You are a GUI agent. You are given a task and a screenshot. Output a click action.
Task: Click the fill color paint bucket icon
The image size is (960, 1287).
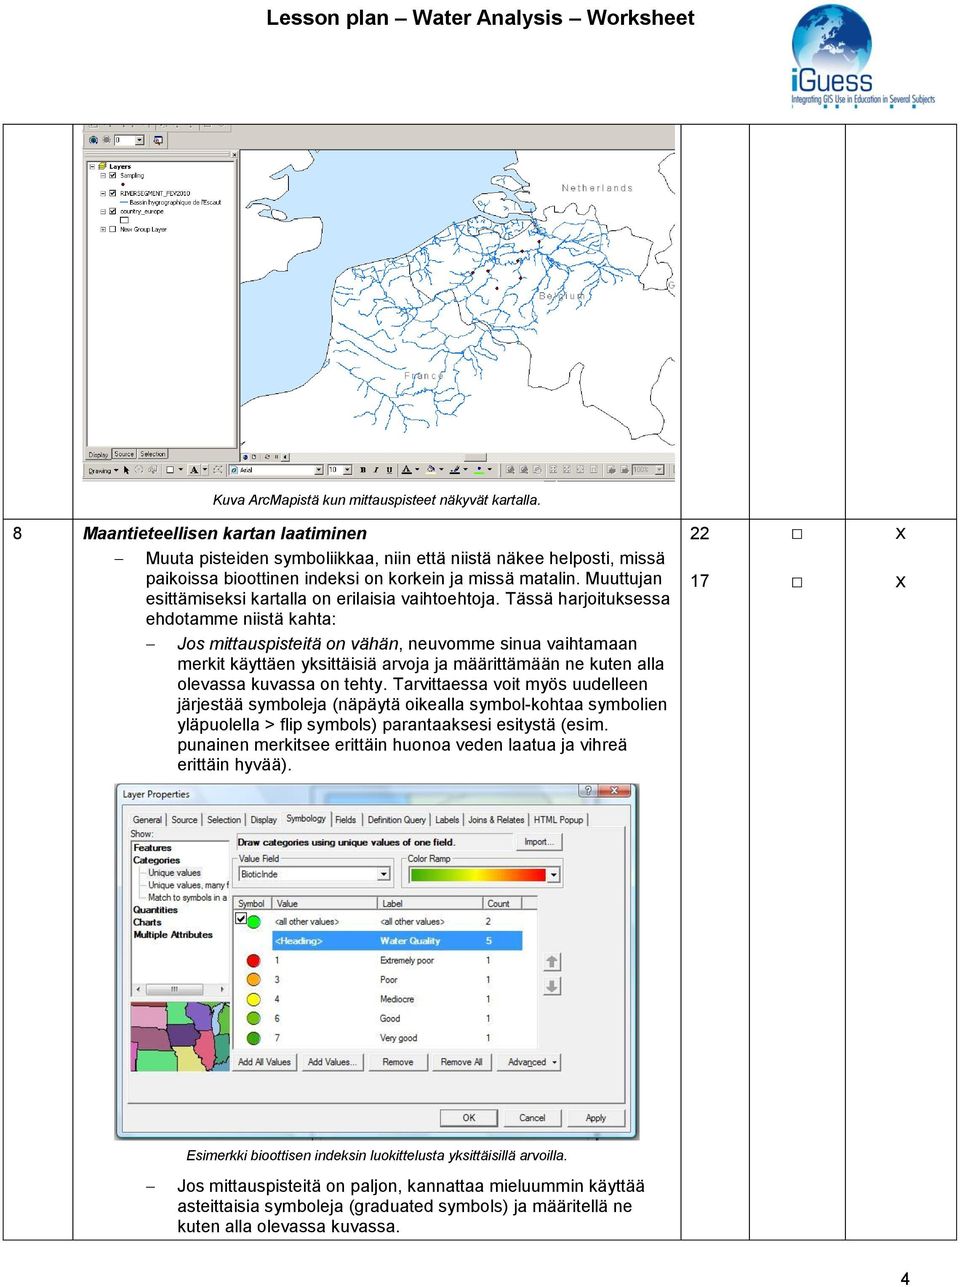point(431,470)
